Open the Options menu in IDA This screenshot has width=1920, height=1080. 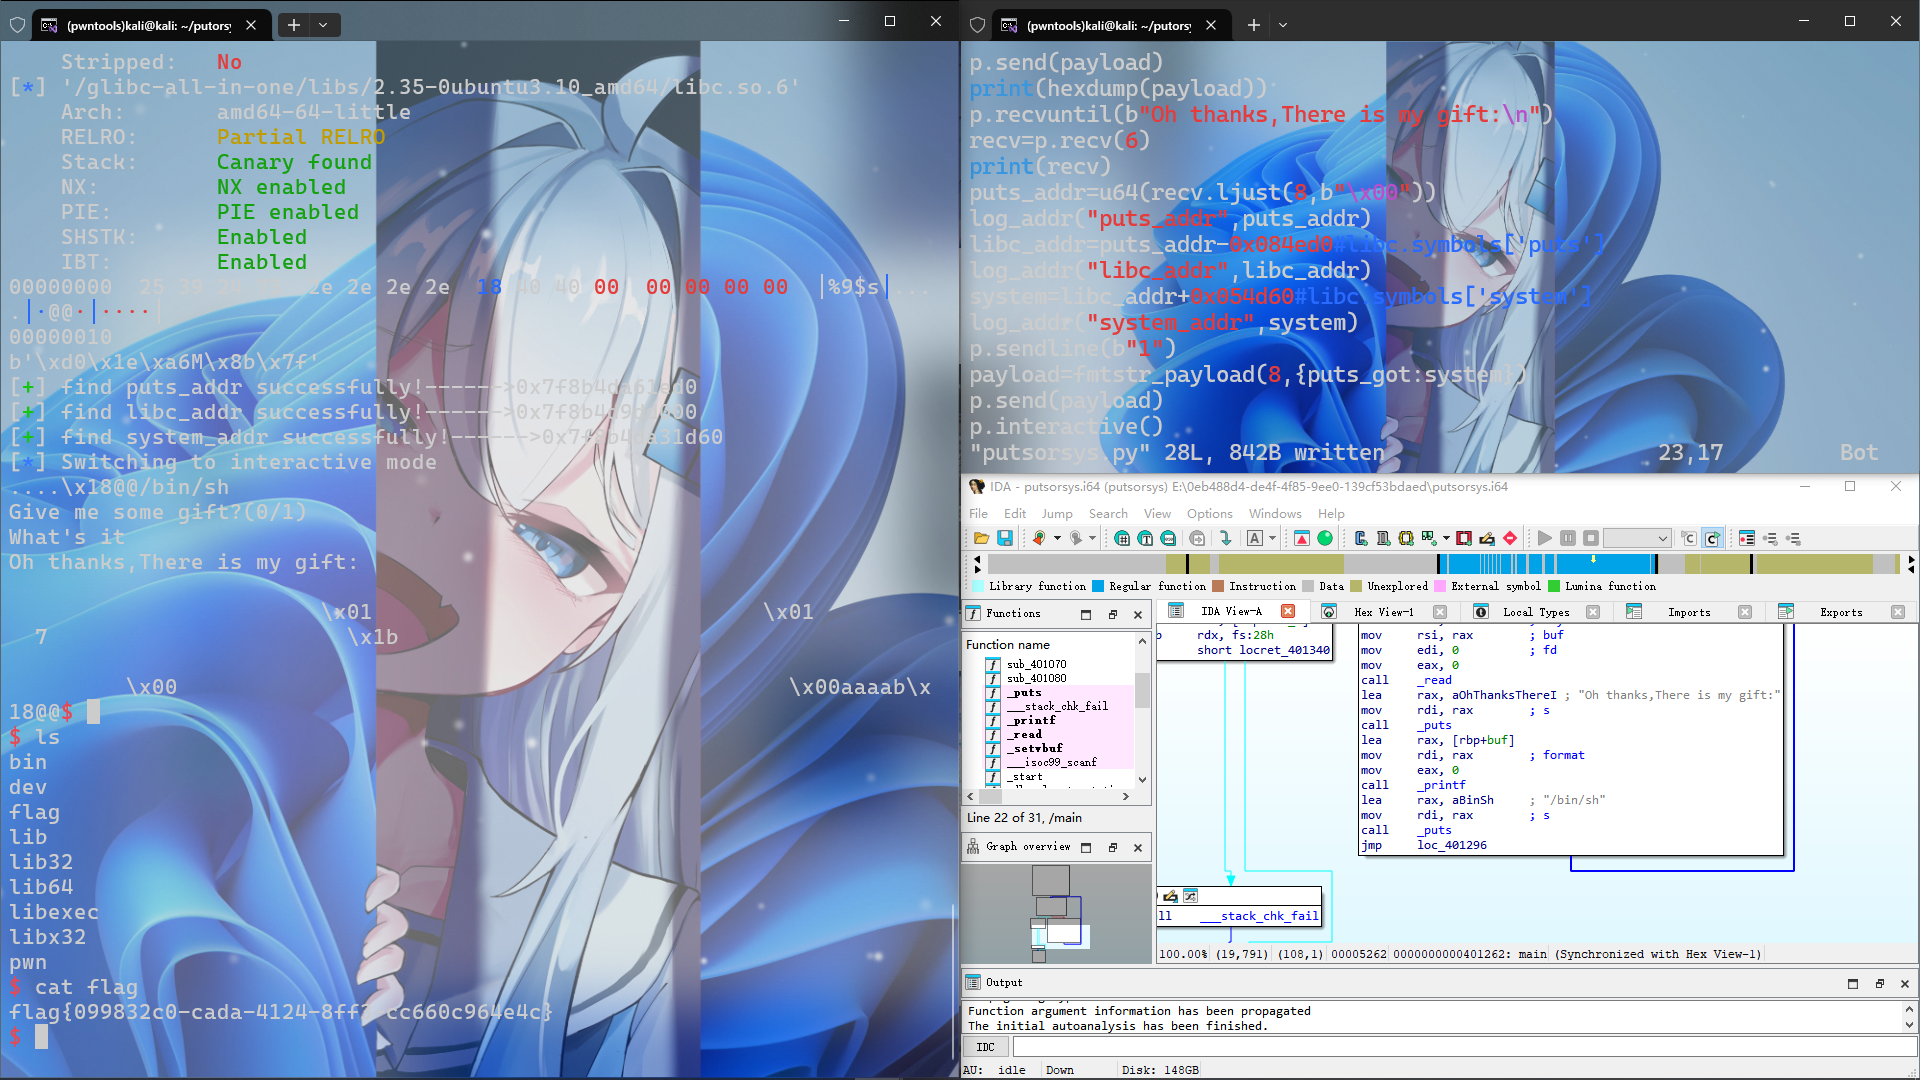point(1209,513)
